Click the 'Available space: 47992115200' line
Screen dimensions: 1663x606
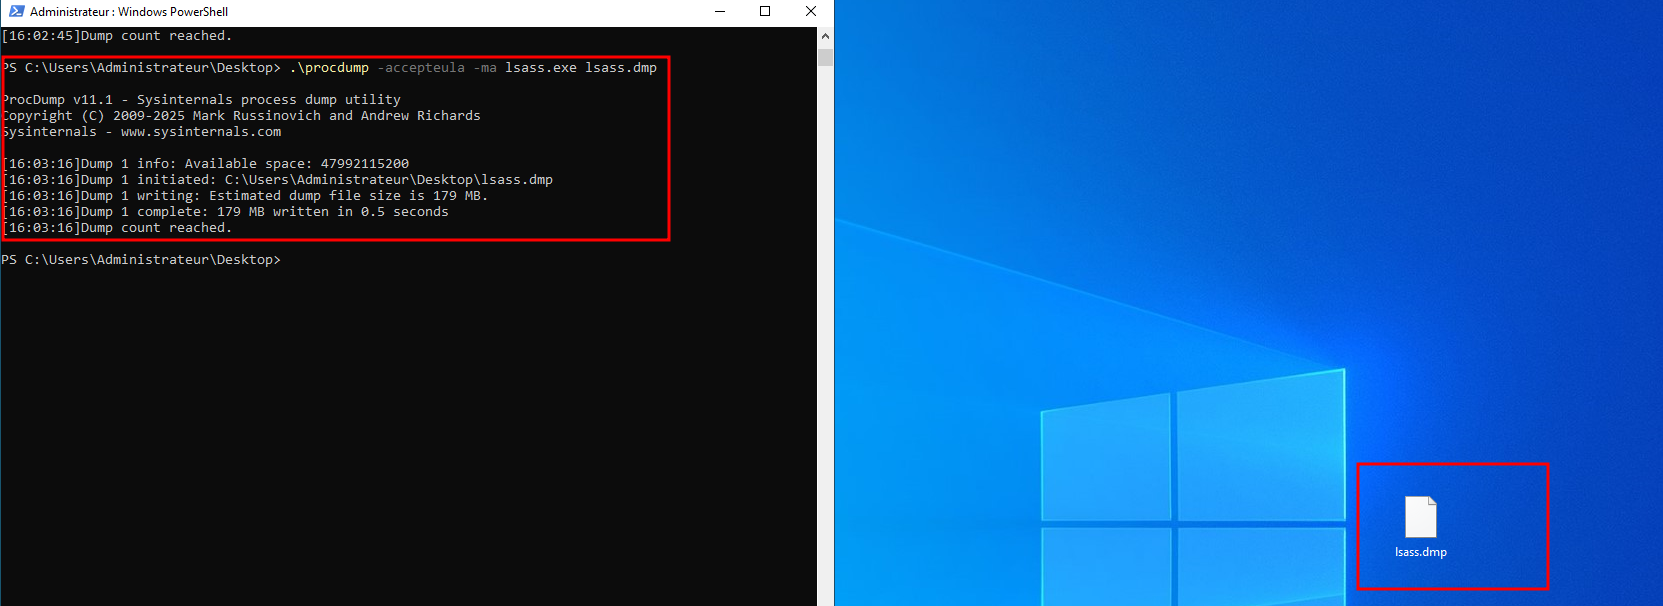[205, 164]
